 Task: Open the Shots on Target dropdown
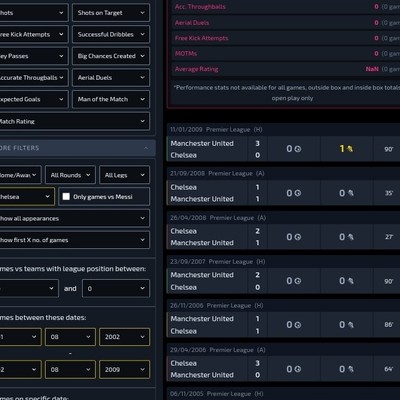coord(111,13)
